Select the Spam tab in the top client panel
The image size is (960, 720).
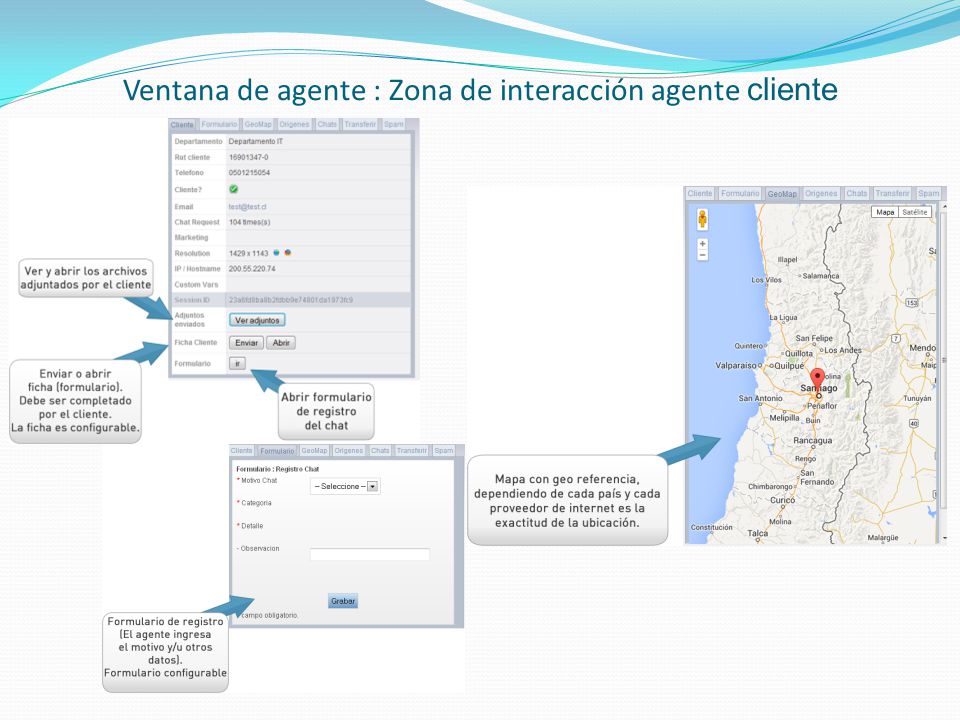tap(394, 124)
